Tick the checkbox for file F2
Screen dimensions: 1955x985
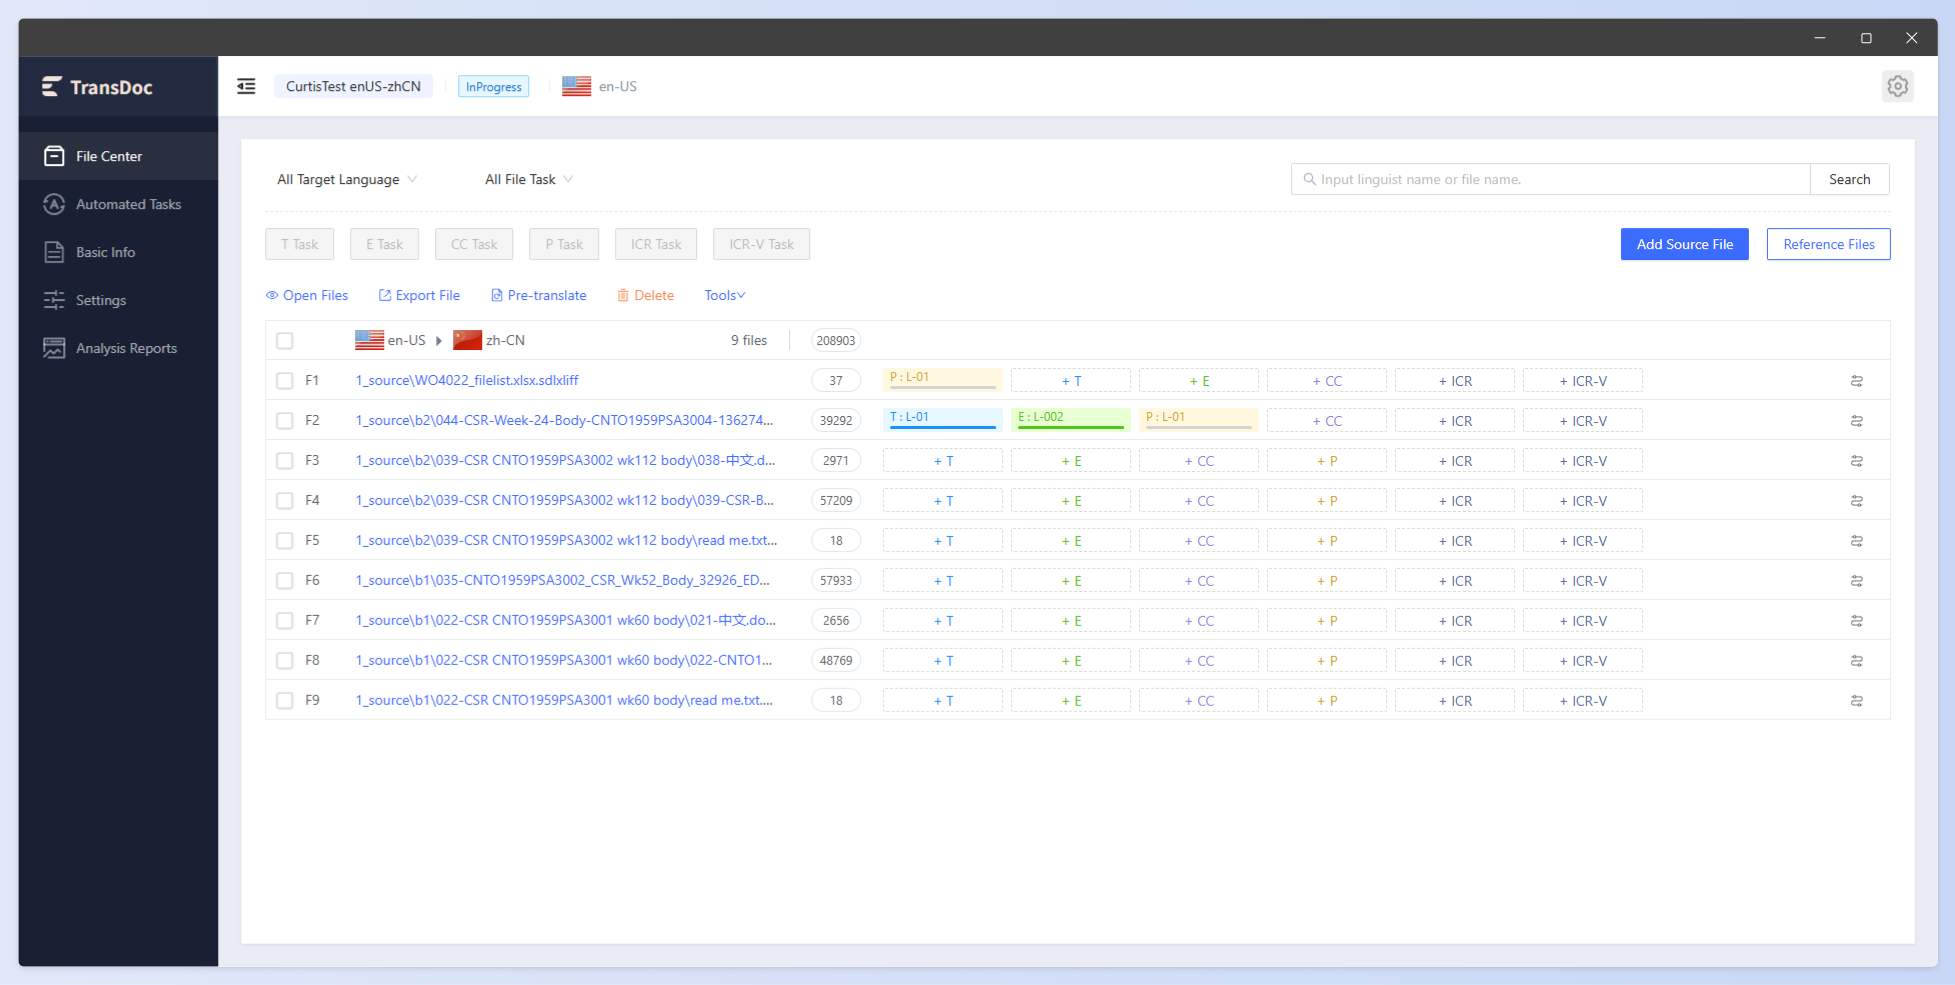coord(285,421)
